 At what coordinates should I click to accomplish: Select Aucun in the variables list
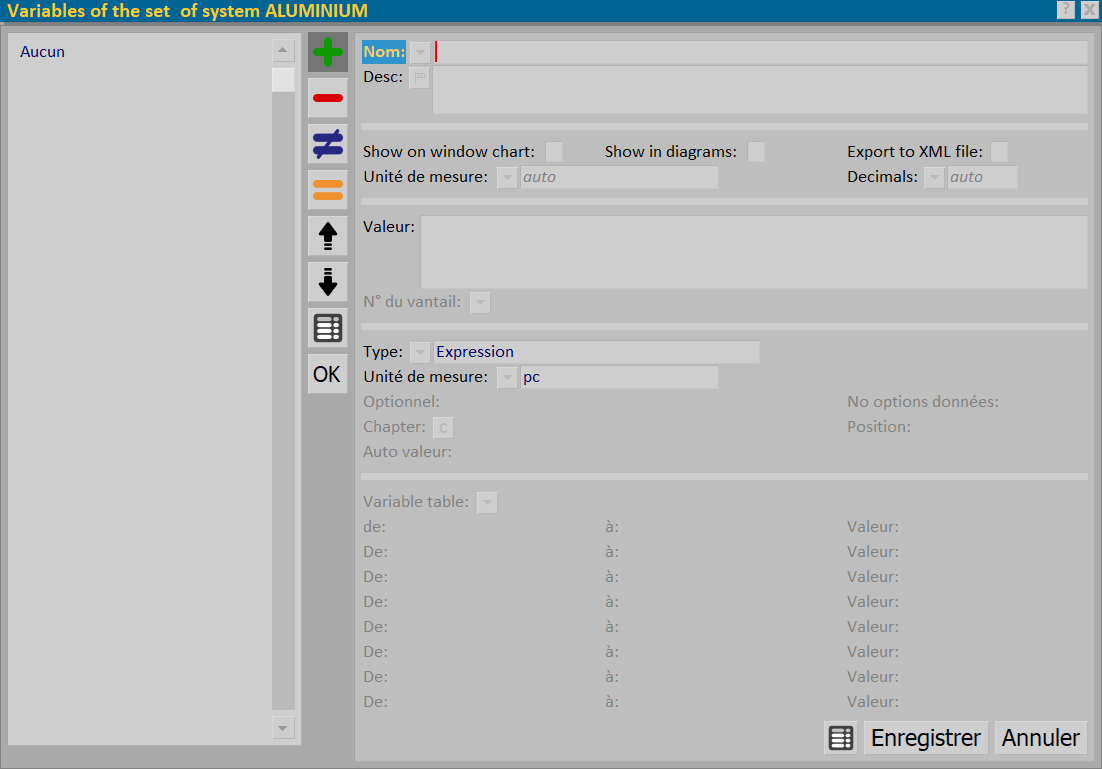(42, 52)
